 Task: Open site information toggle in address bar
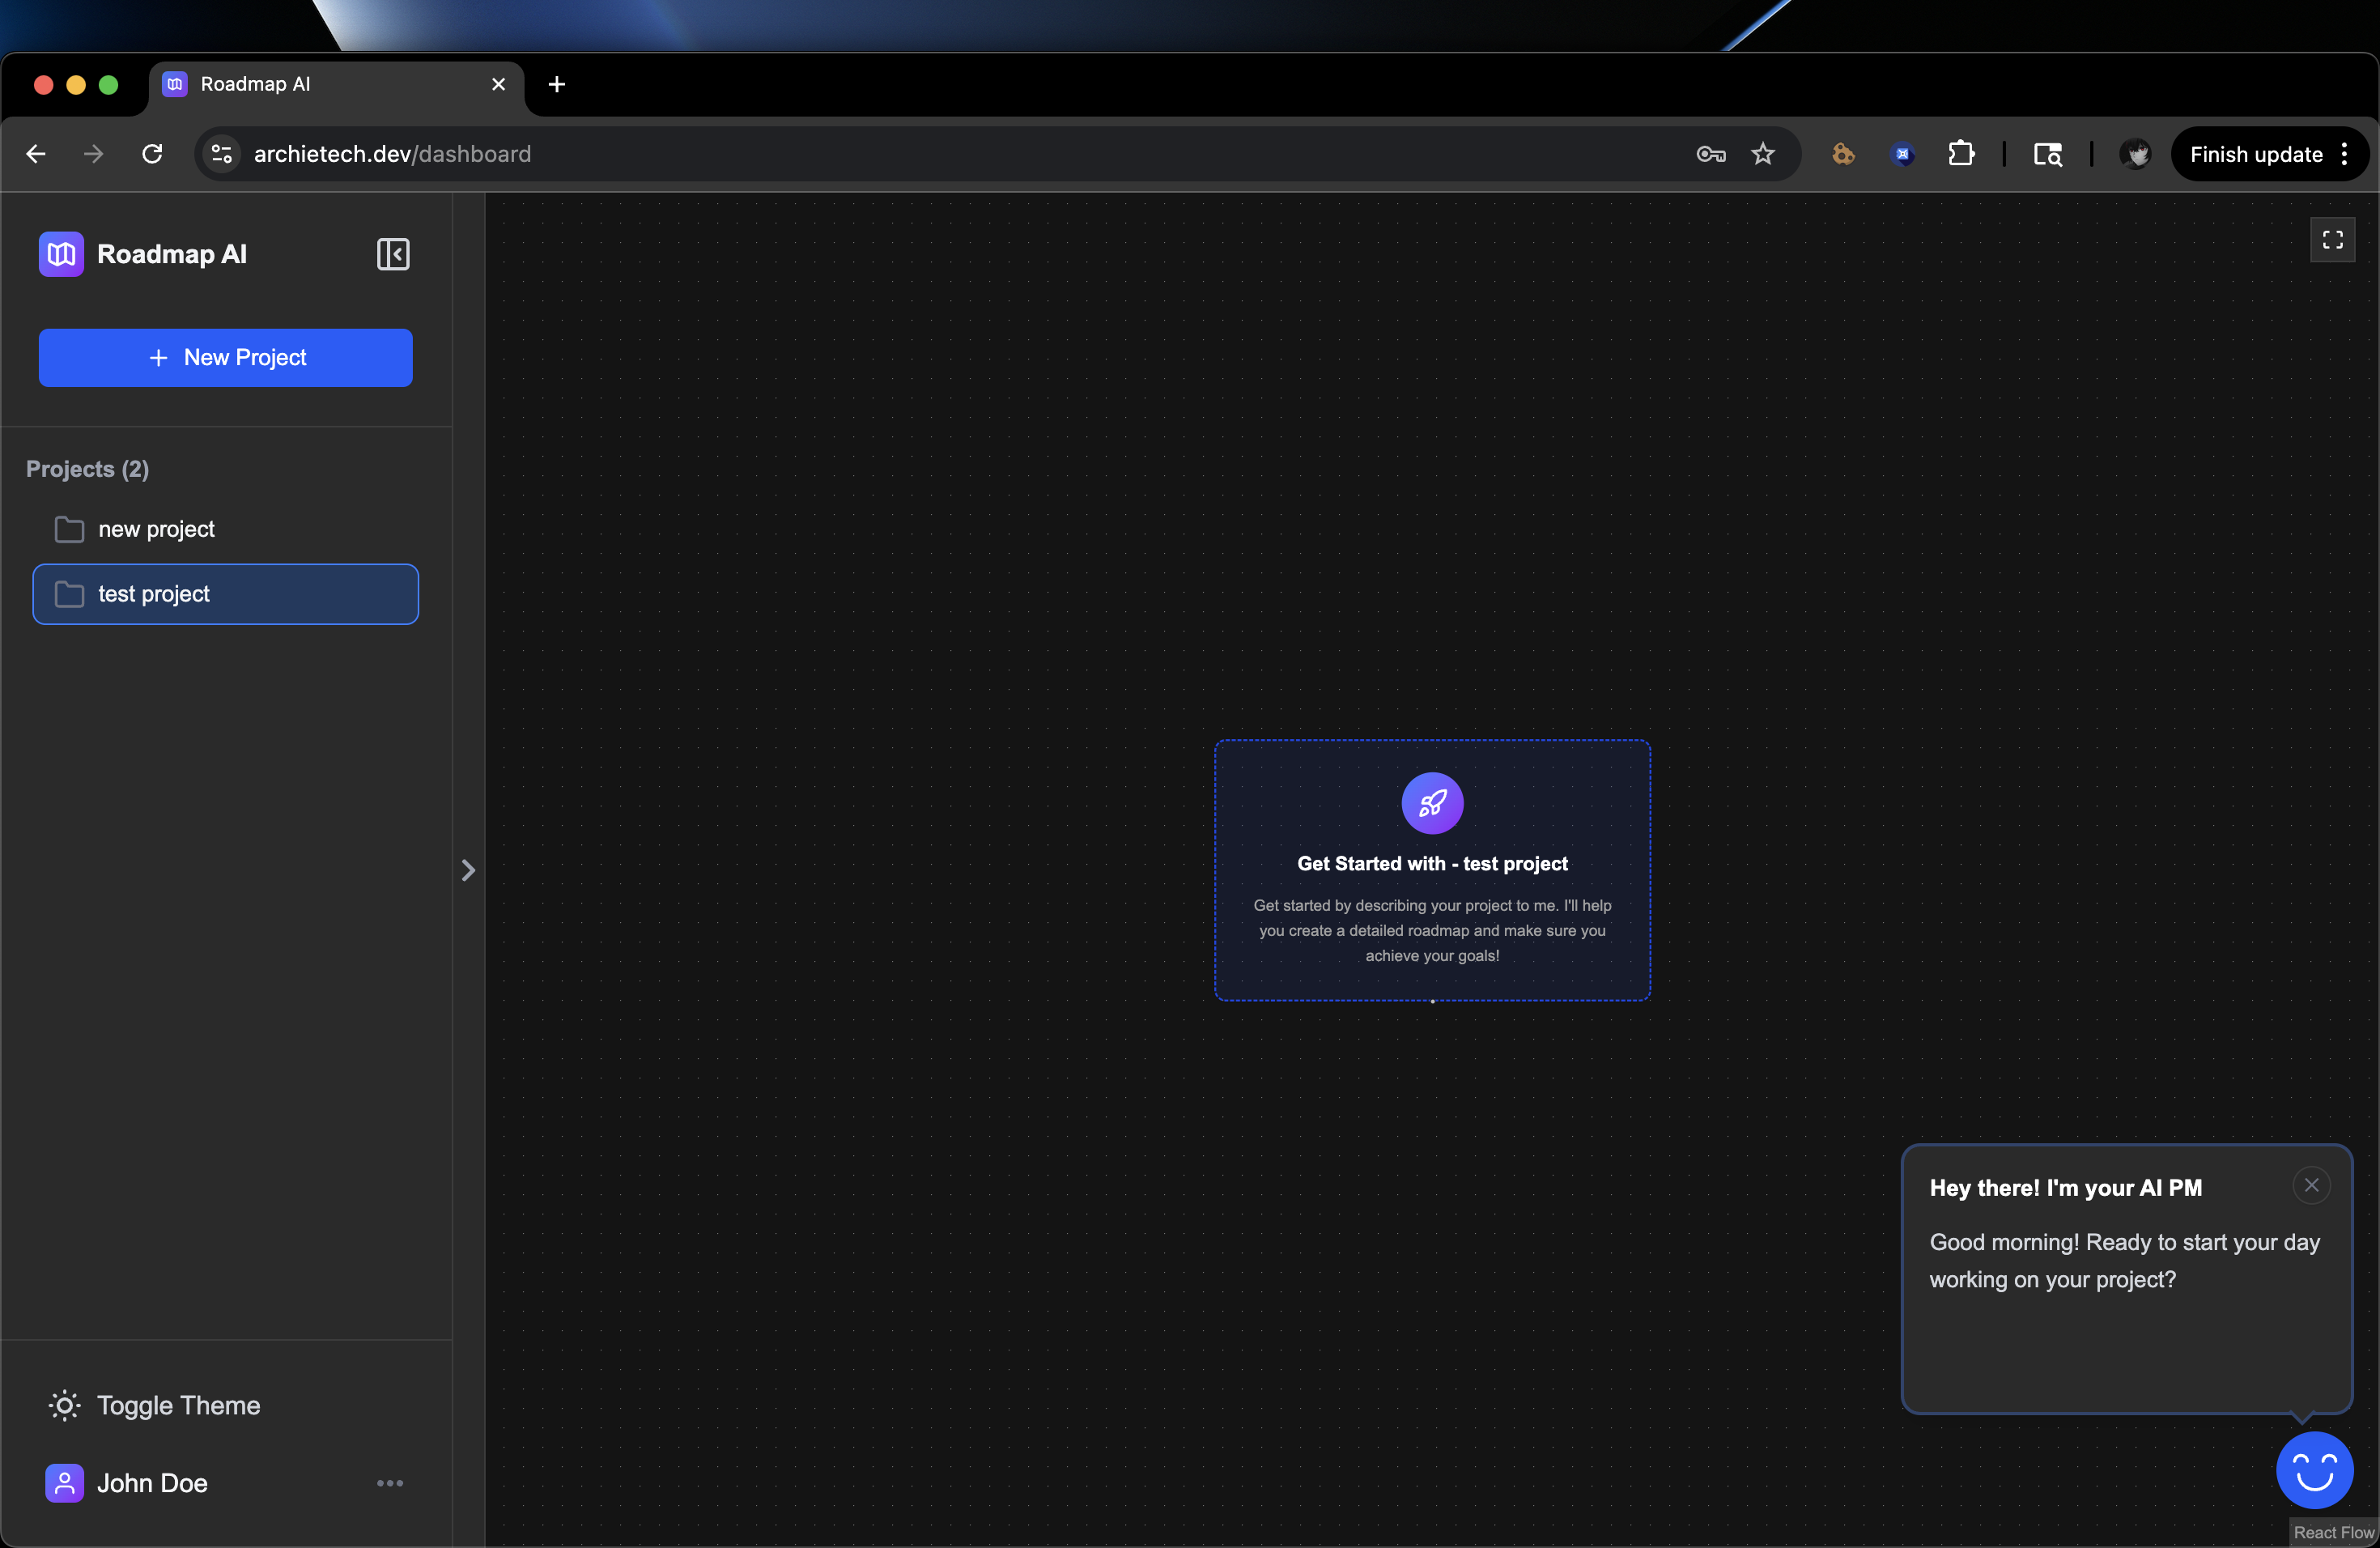[222, 154]
